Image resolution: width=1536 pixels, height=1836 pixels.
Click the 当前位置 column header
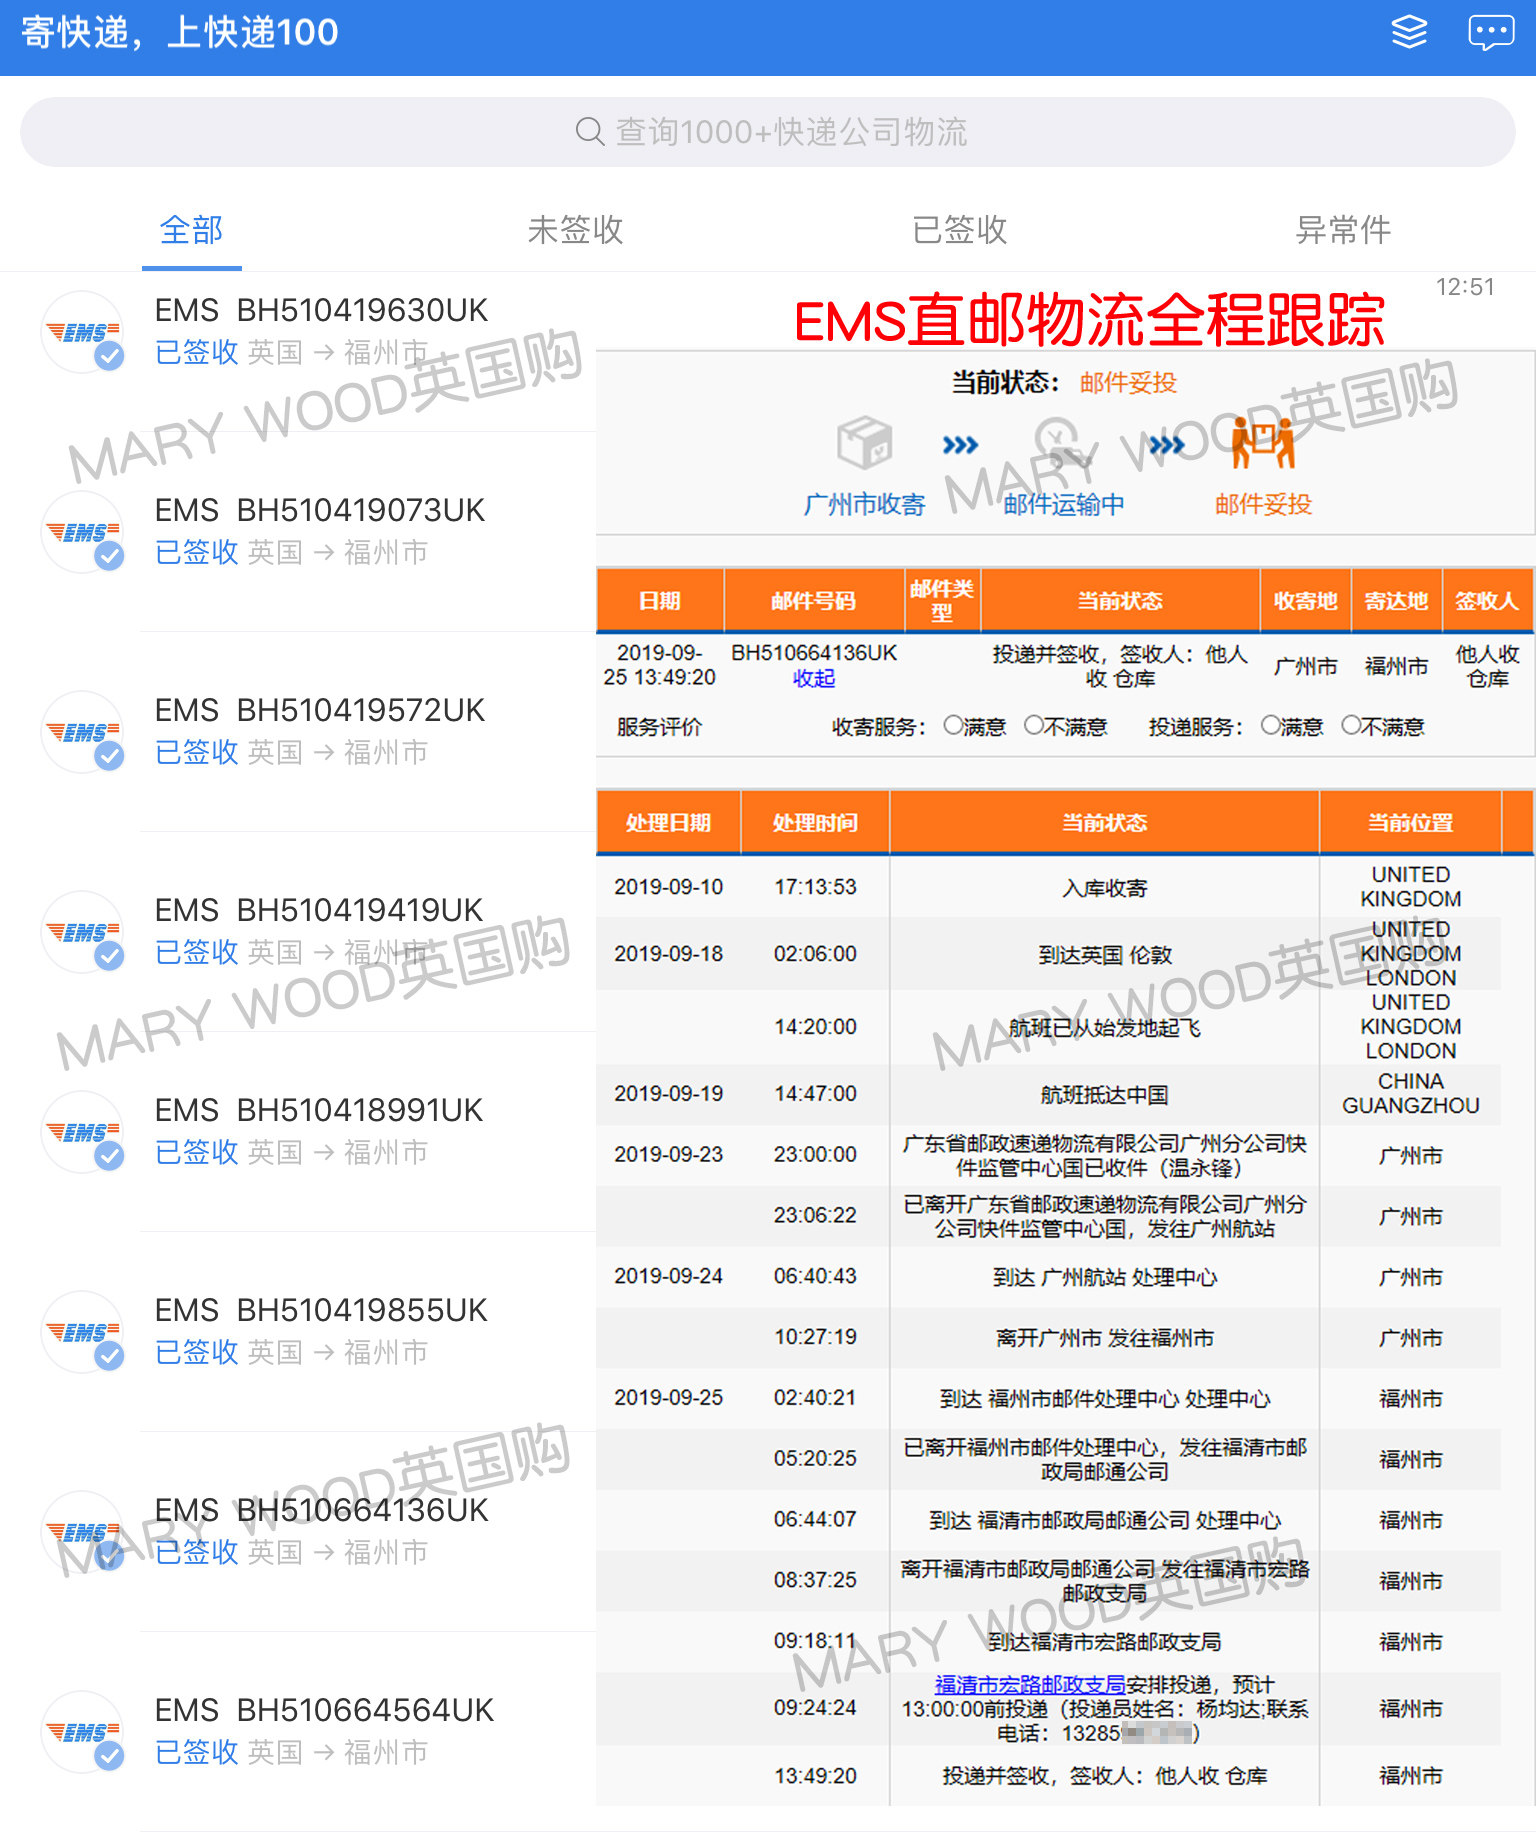pos(1410,822)
